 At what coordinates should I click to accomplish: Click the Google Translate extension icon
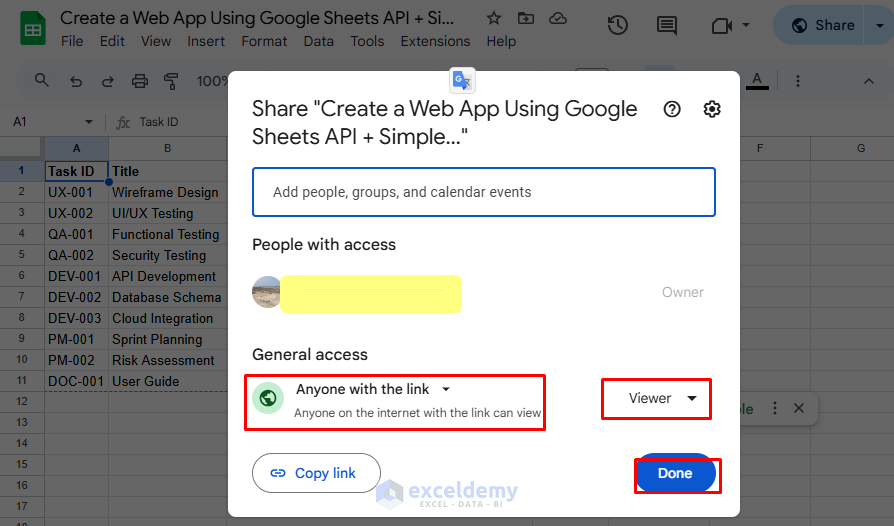462,81
